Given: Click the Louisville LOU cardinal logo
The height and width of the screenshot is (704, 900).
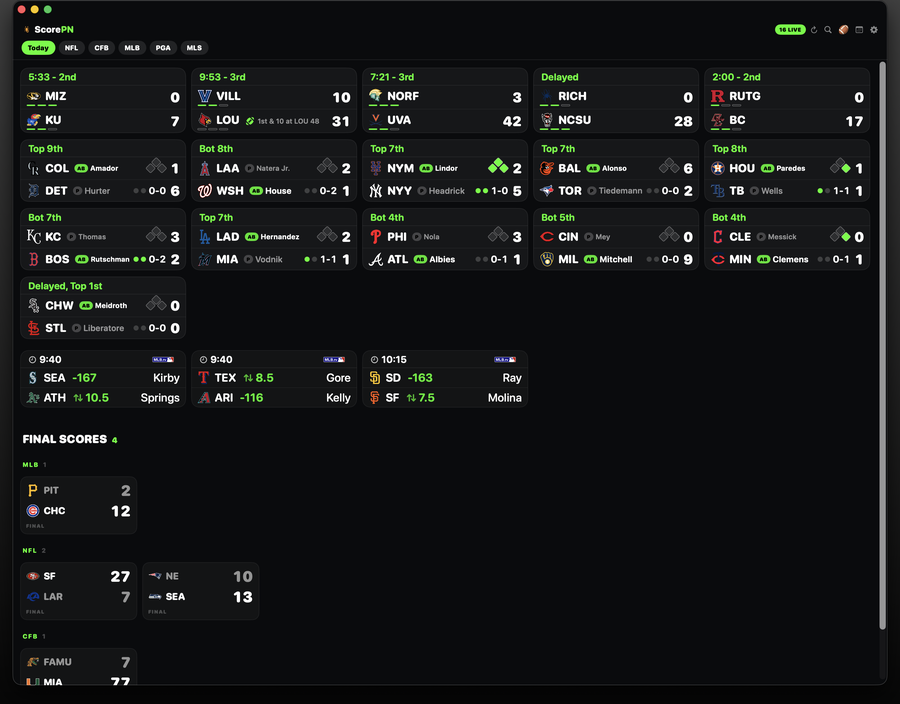Looking at the screenshot, I should [204, 120].
